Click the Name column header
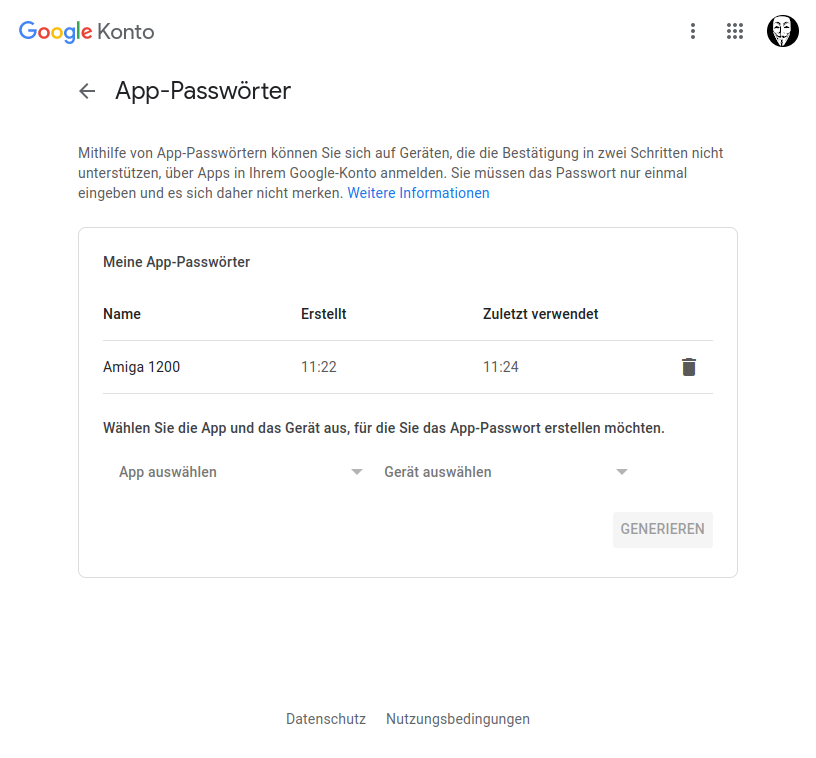Image resolution: width=816 pixels, height=758 pixels. (122, 314)
